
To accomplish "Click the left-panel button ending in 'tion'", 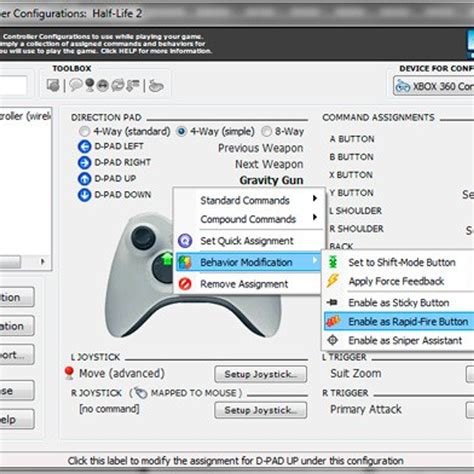I will pyautogui.click(x=17, y=297).
